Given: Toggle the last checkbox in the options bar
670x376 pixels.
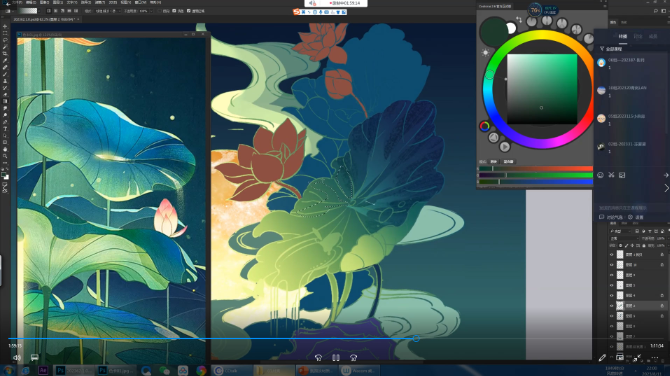Looking at the screenshot, I should [x=189, y=11].
